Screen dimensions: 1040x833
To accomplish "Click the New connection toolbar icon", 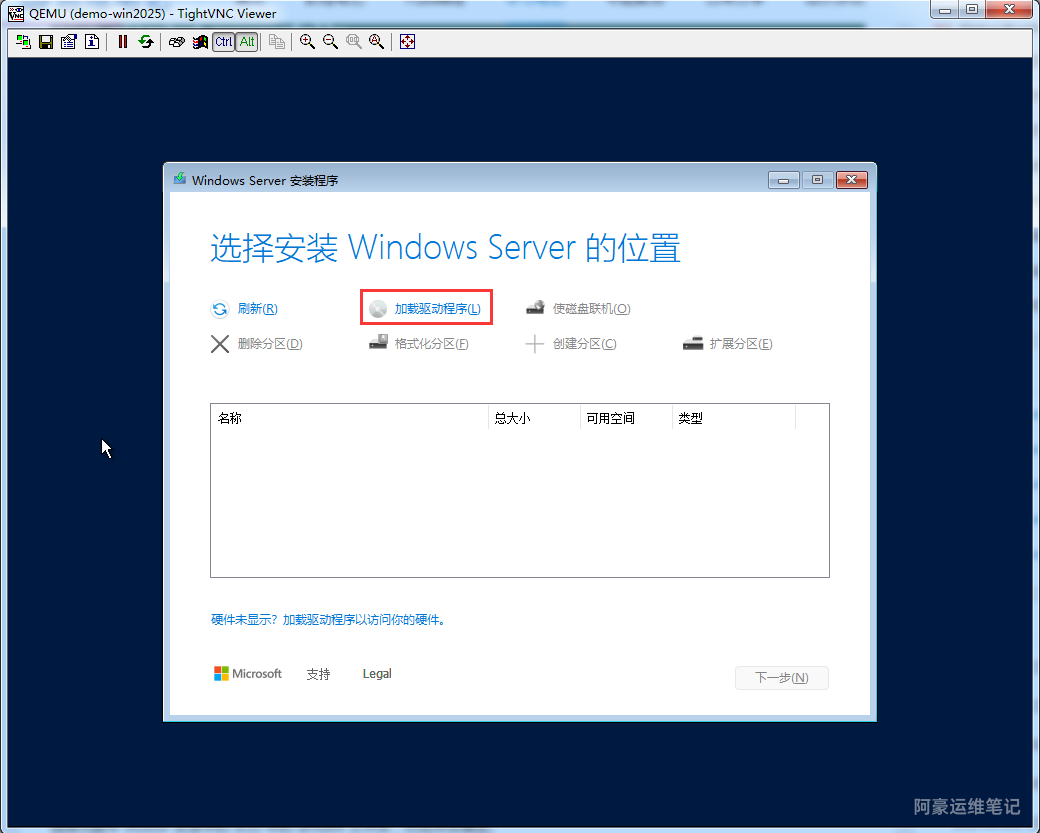I will point(23,42).
